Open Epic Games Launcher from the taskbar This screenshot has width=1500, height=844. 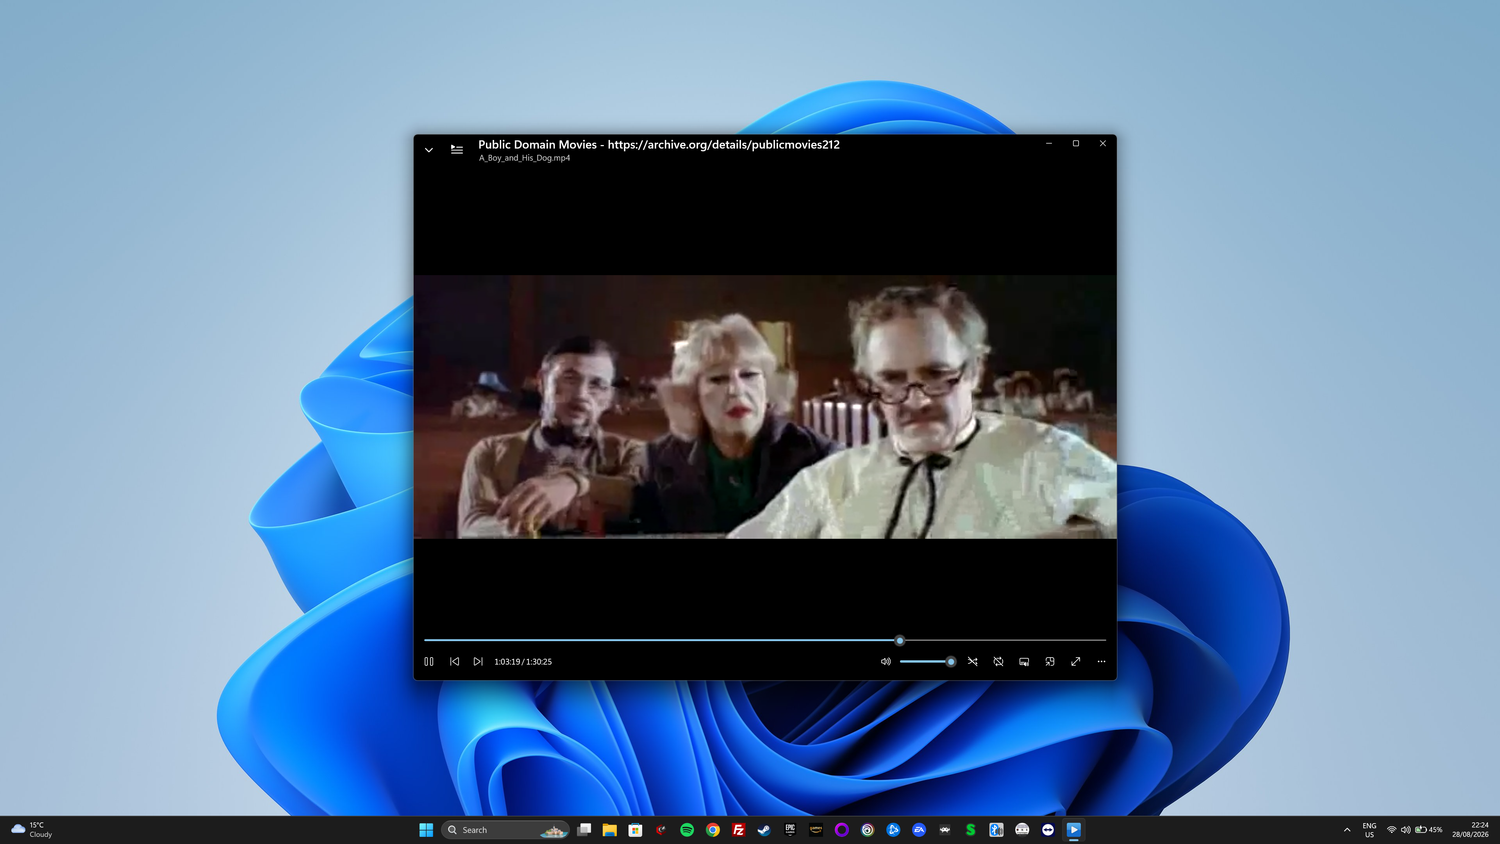click(x=790, y=830)
